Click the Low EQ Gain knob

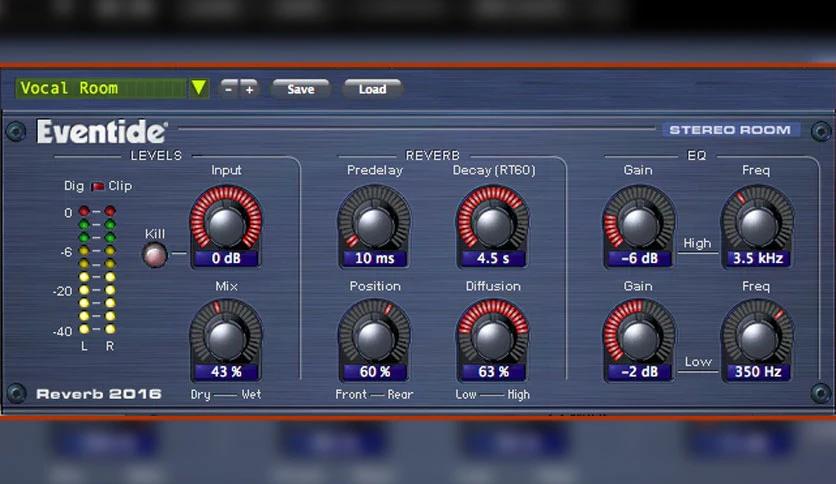639,340
